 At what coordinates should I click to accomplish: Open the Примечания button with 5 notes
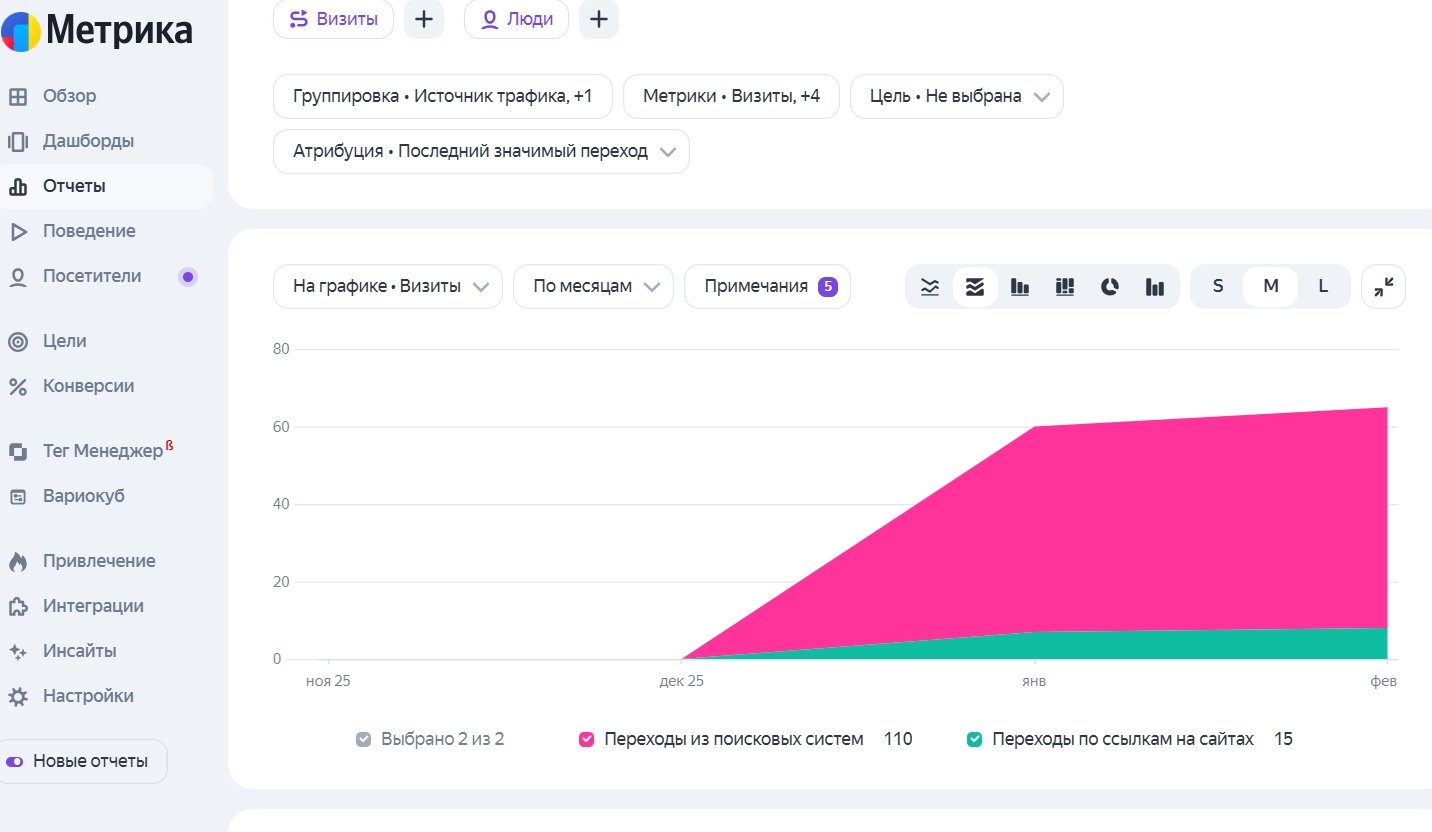[767, 287]
